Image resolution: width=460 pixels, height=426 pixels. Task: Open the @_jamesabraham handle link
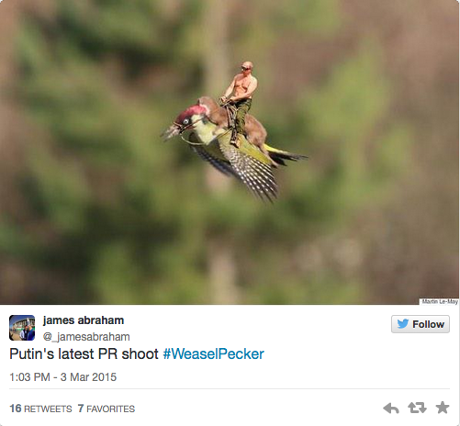click(86, 337)
